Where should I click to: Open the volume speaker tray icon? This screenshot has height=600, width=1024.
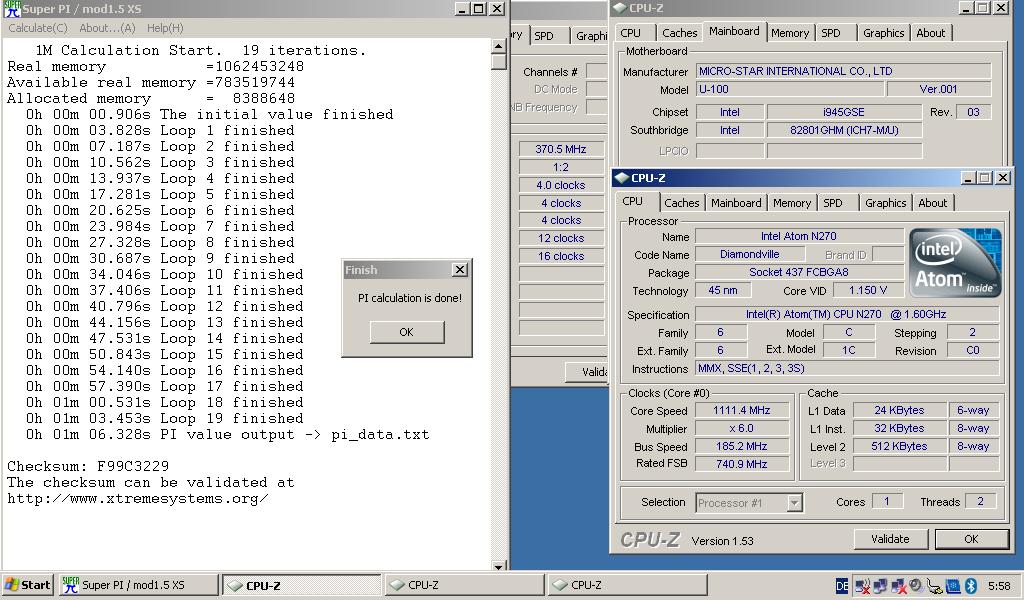tap(916, 586)
